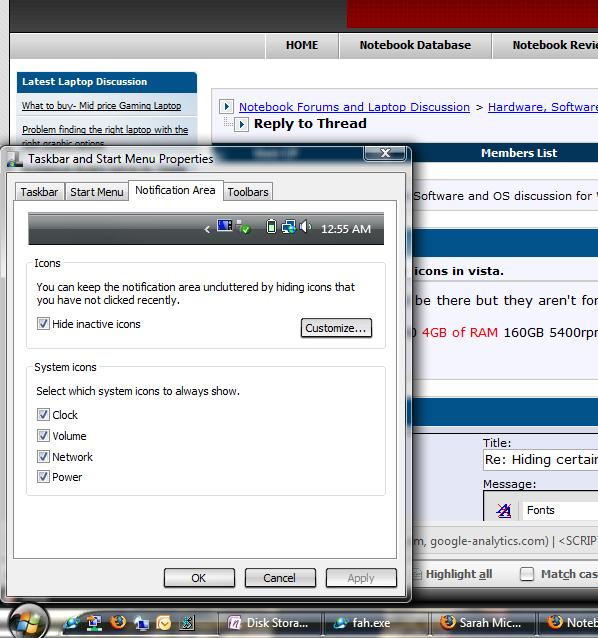Close the Taskbar and Start Menu Properties dialog
This screenshot has height=638, width=598.
click(x=384, y=153)
